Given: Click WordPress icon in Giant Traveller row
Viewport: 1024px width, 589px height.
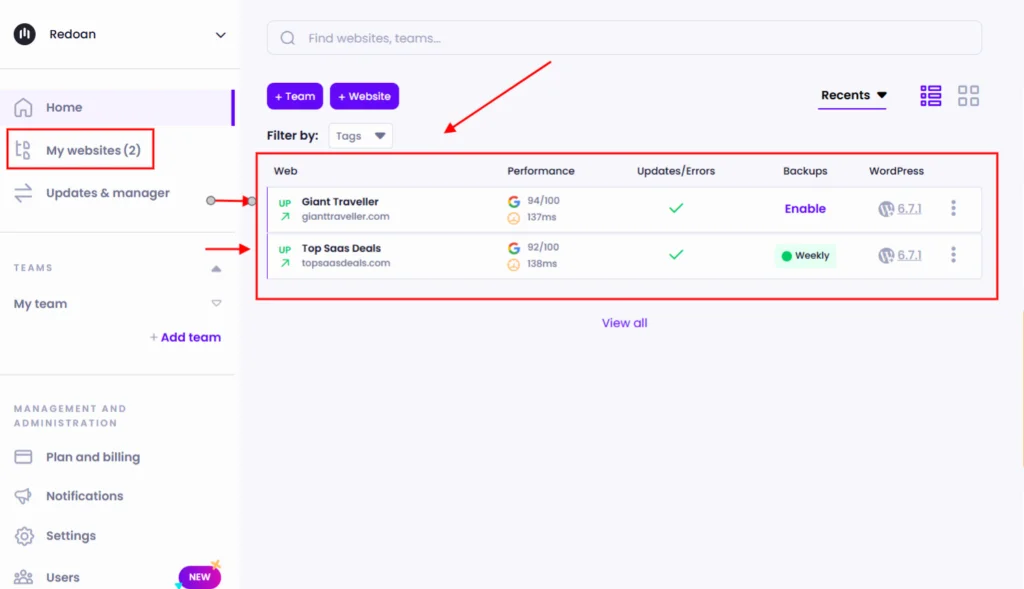Looking at the screenshot, I should [885, 209].
